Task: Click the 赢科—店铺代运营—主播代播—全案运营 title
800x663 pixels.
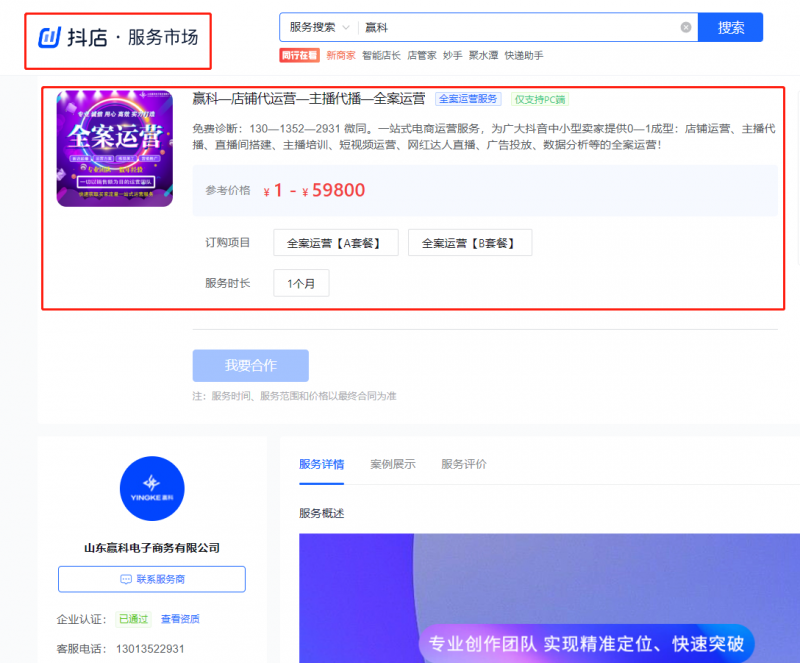Action: pos(309,99)
